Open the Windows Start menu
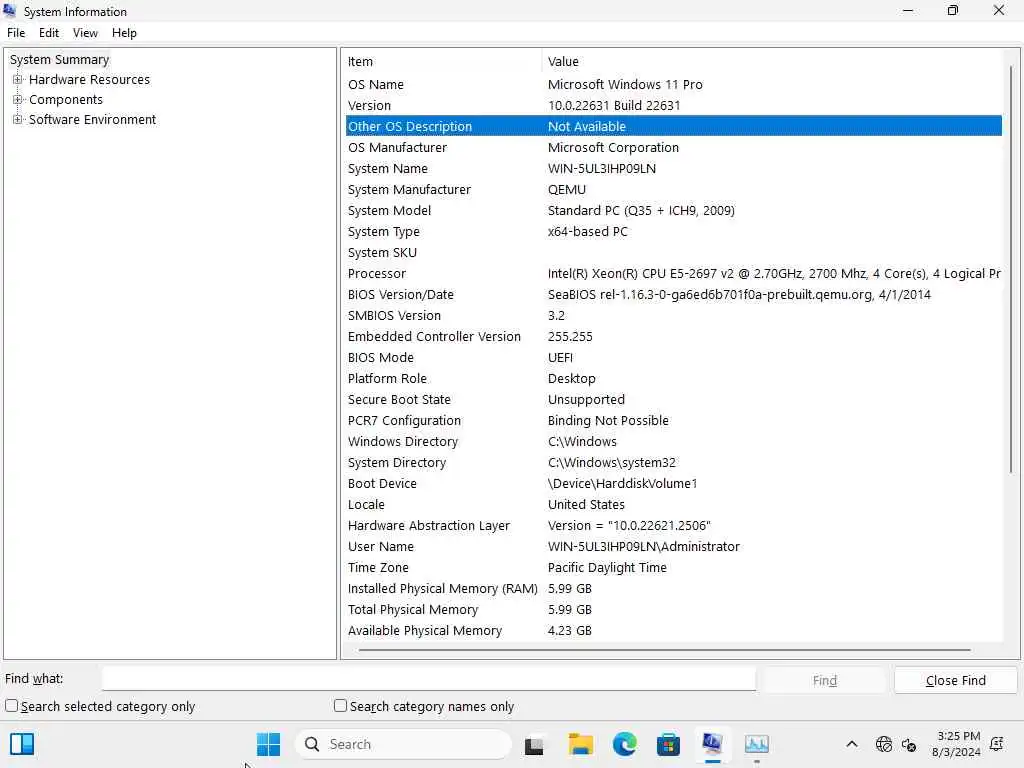 point(268,744)
